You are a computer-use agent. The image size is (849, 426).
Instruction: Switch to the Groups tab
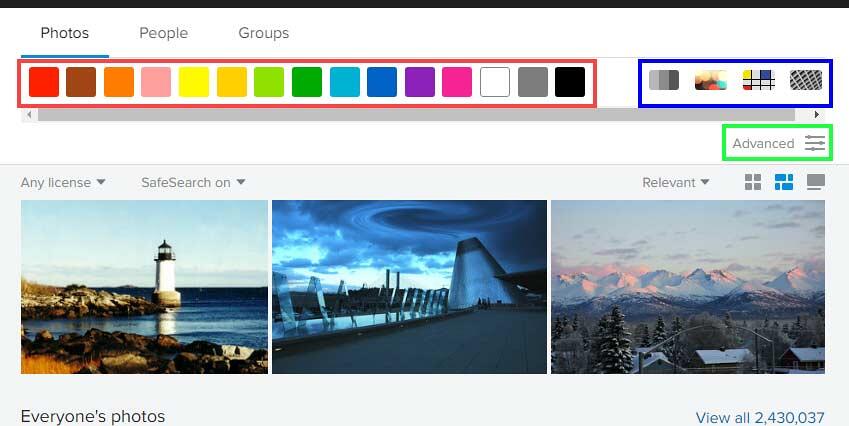264,33
